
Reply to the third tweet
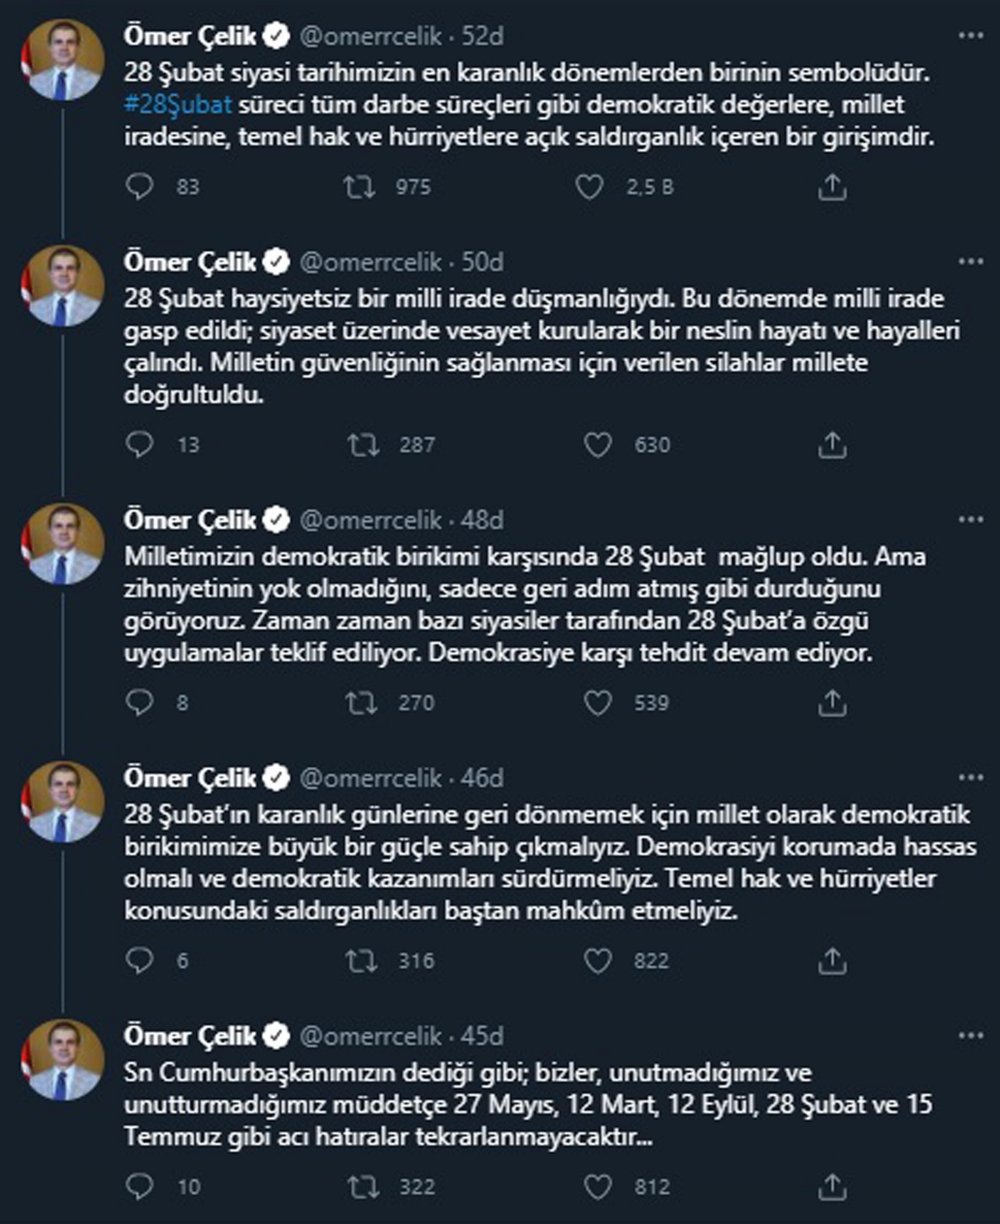(139, 703)
